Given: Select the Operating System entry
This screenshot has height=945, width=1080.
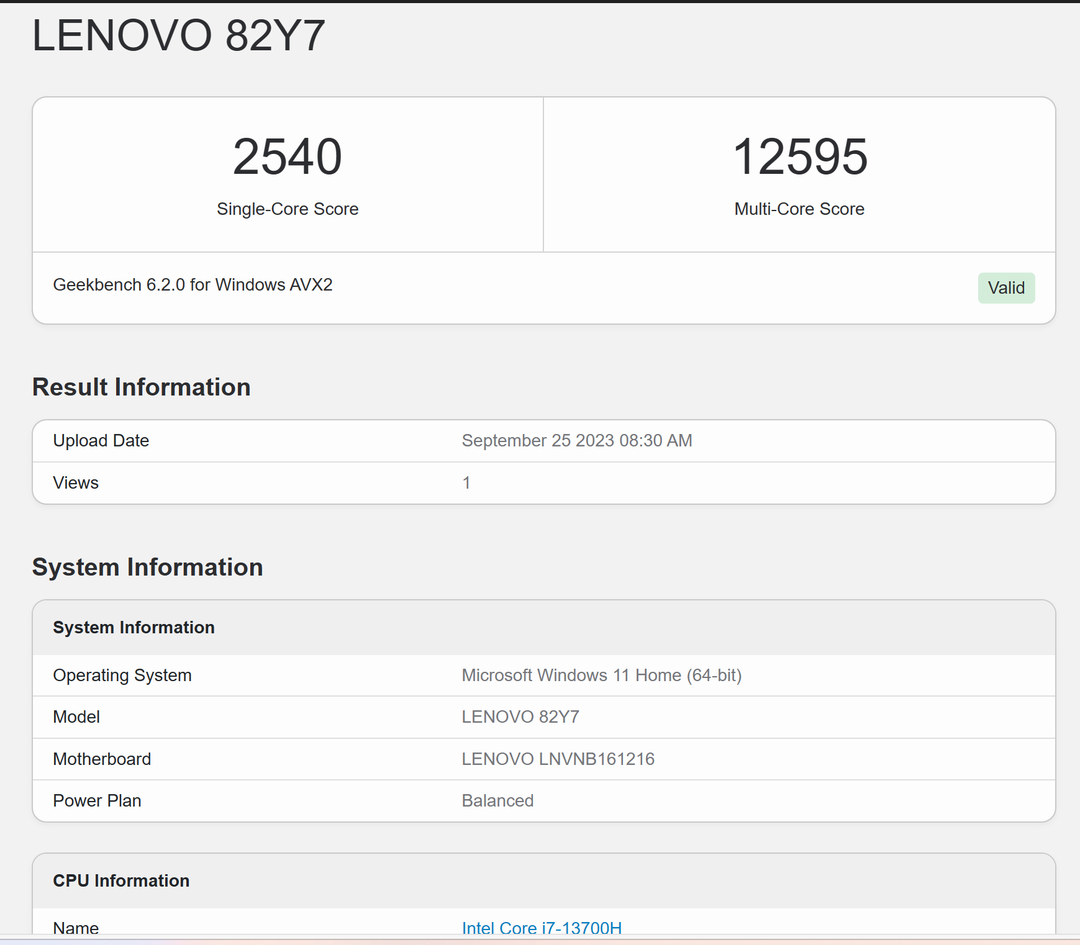Looking at the screenshot, I should pos(122,675).
